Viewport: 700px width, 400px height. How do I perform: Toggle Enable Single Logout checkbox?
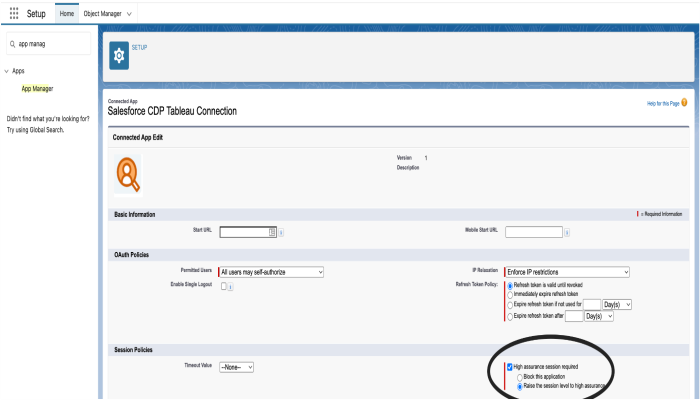pos(224,286)
